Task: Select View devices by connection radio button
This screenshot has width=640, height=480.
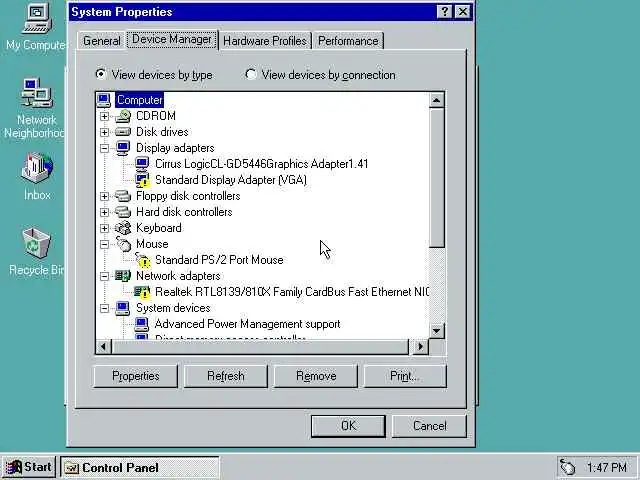Action: pyautogui.click(x=251, y=74)
